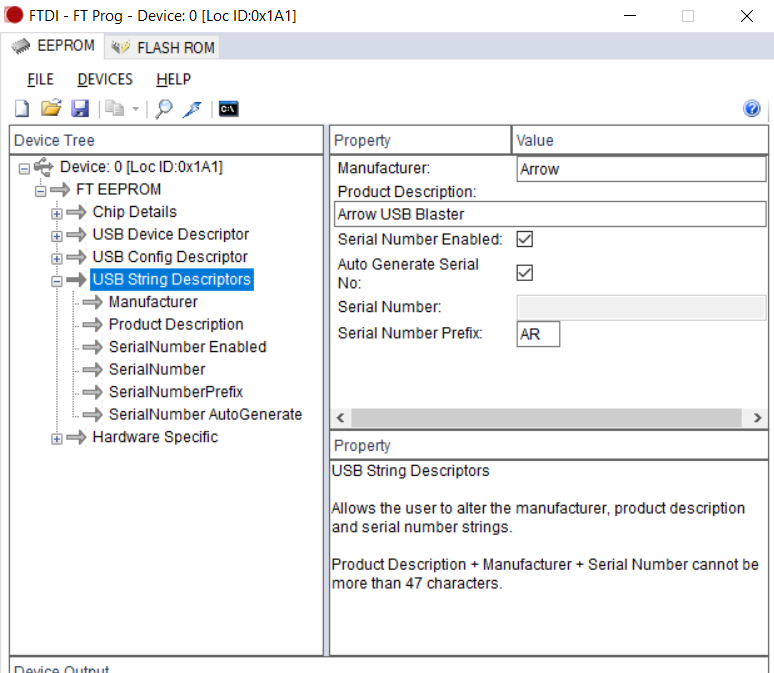Switch to the FLASH ROM tab
The image size is (774, 673).
(162, 47)
